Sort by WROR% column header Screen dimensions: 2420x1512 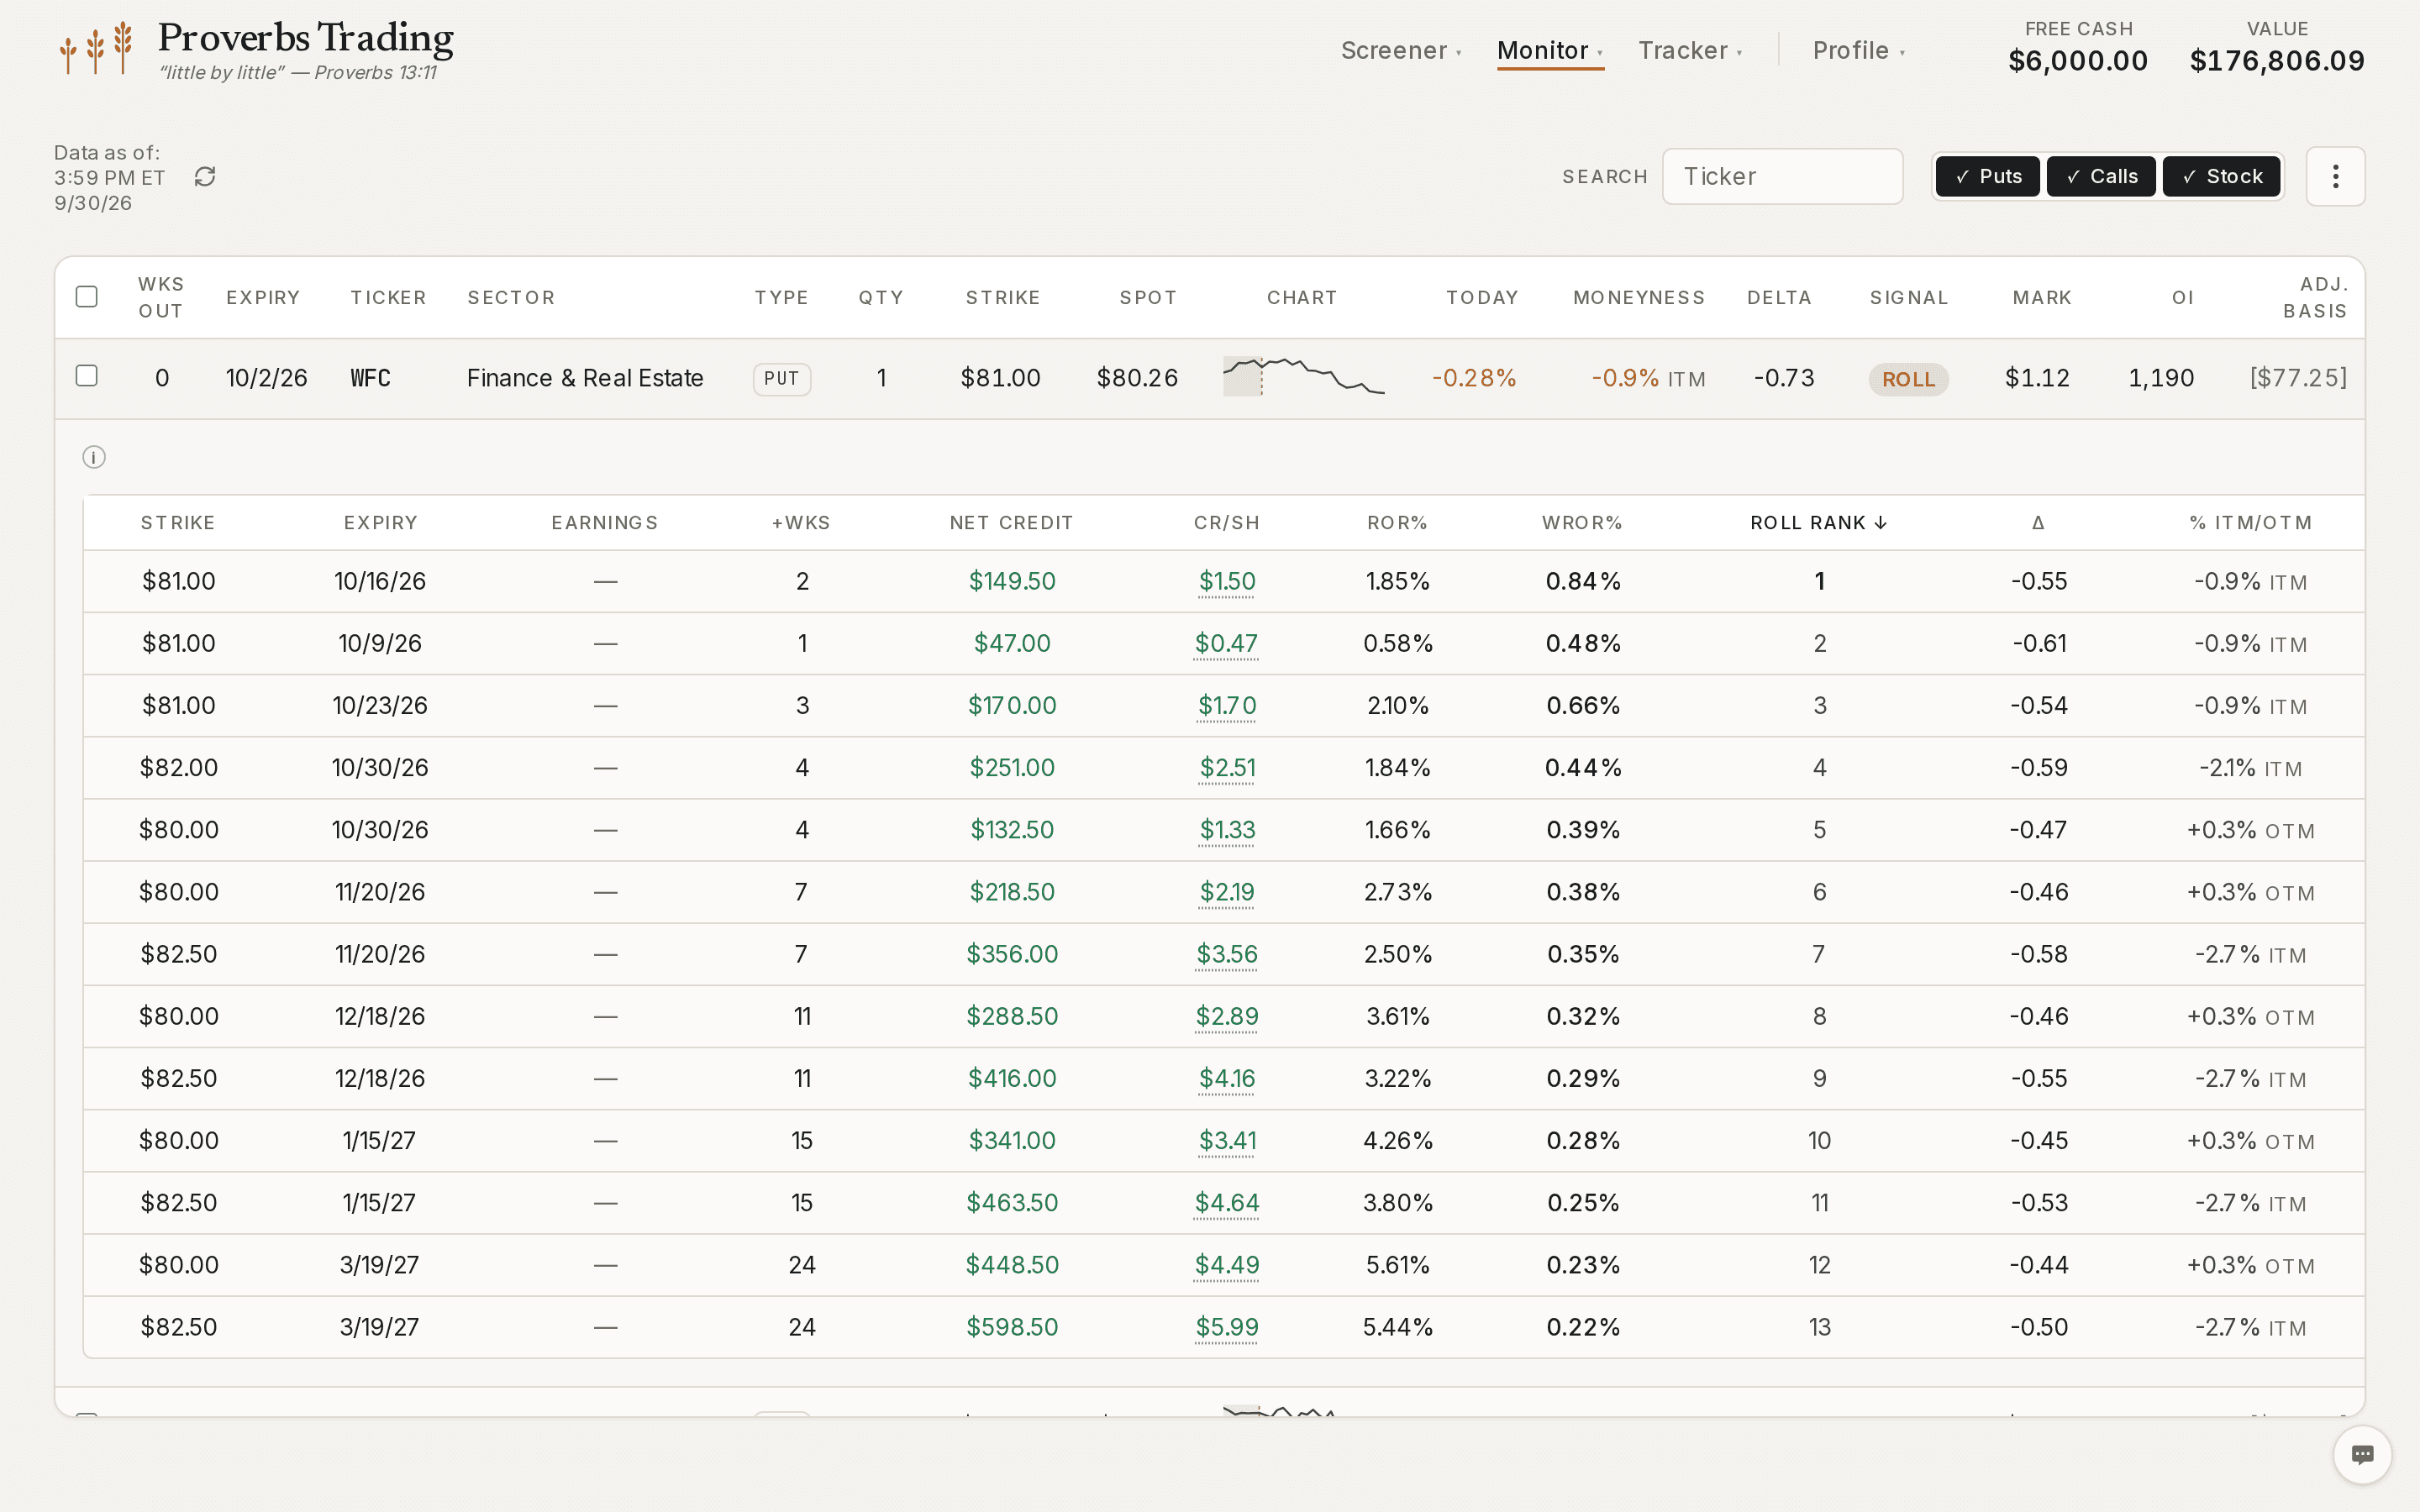point(1582,523)
